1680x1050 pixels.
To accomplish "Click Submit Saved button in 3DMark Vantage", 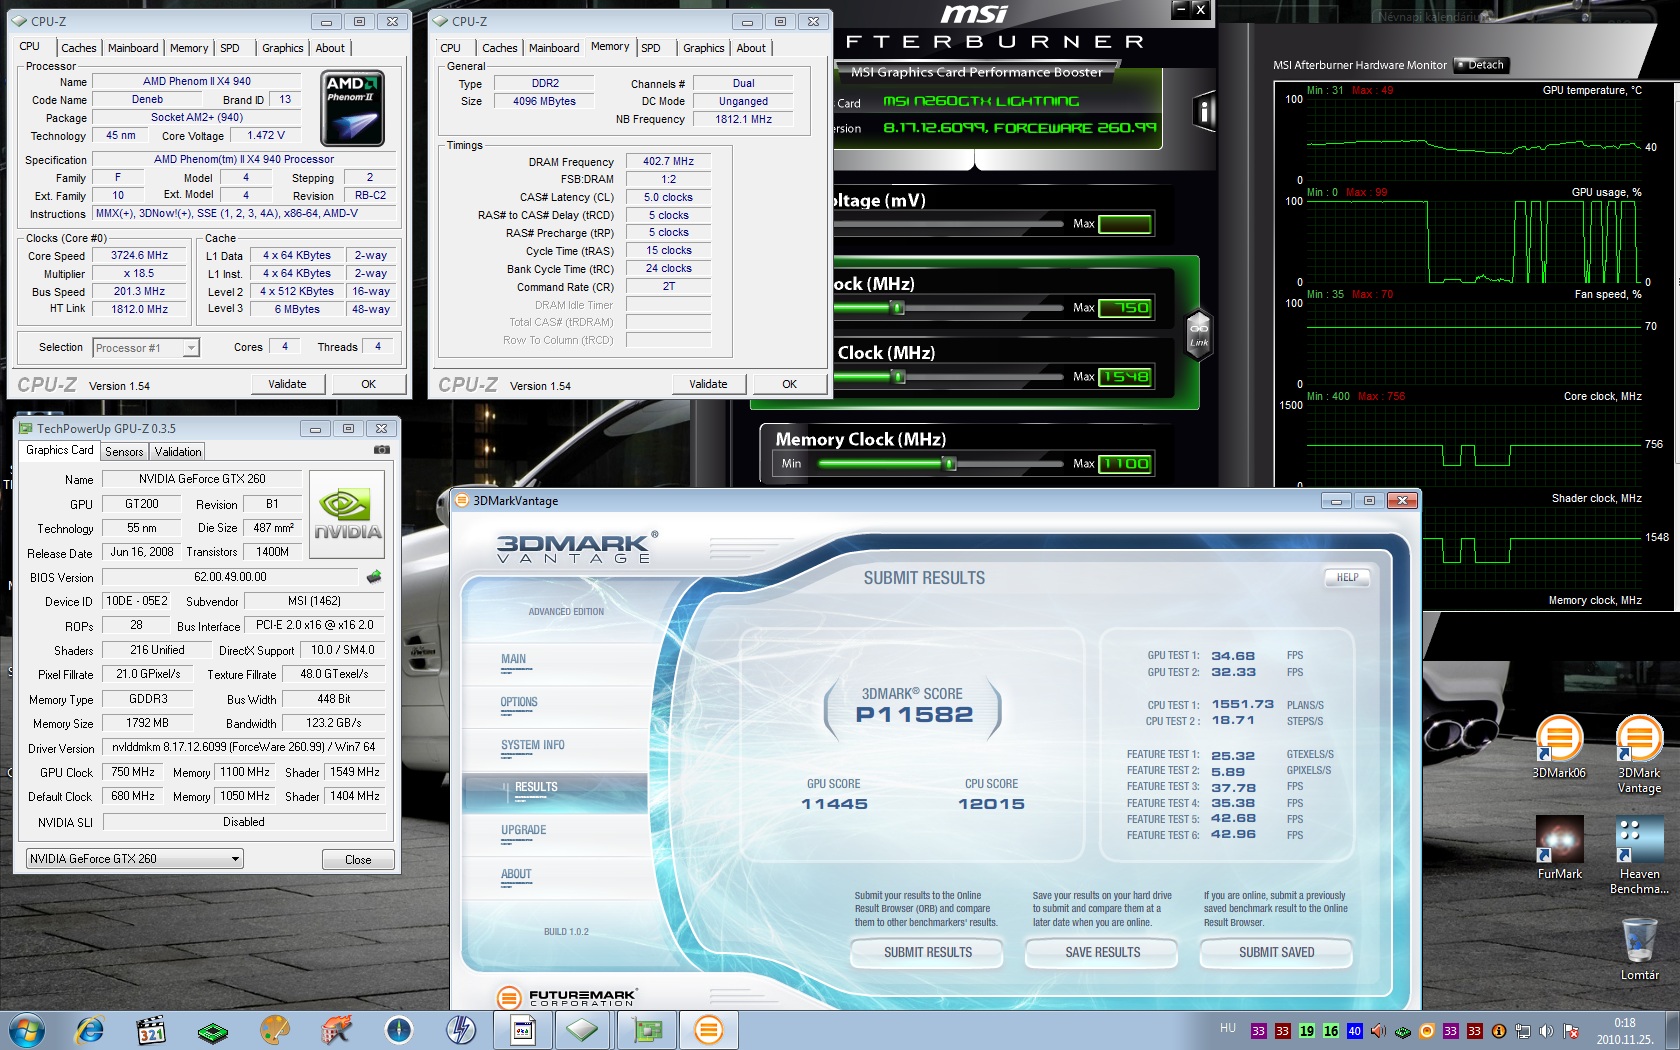I will click(x=1276, y=953).
